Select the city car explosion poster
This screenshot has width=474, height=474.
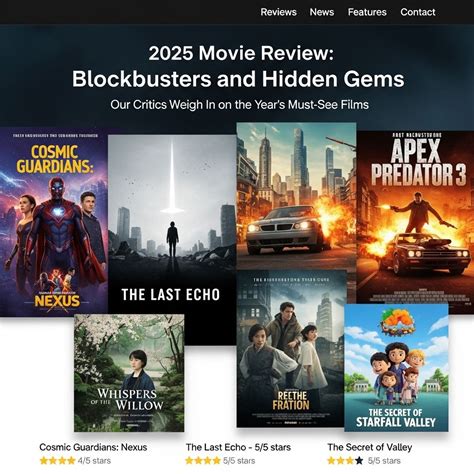[296, 196]
